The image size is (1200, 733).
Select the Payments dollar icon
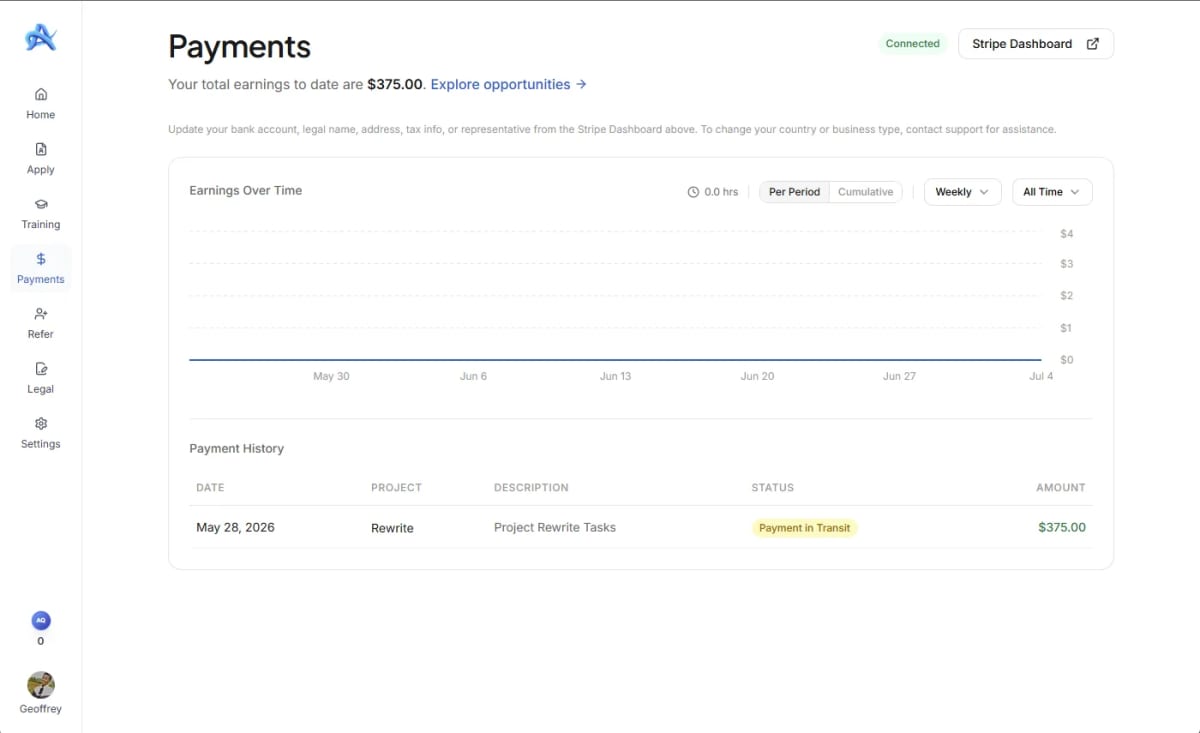pyautogui.click(x=41, y=259)
